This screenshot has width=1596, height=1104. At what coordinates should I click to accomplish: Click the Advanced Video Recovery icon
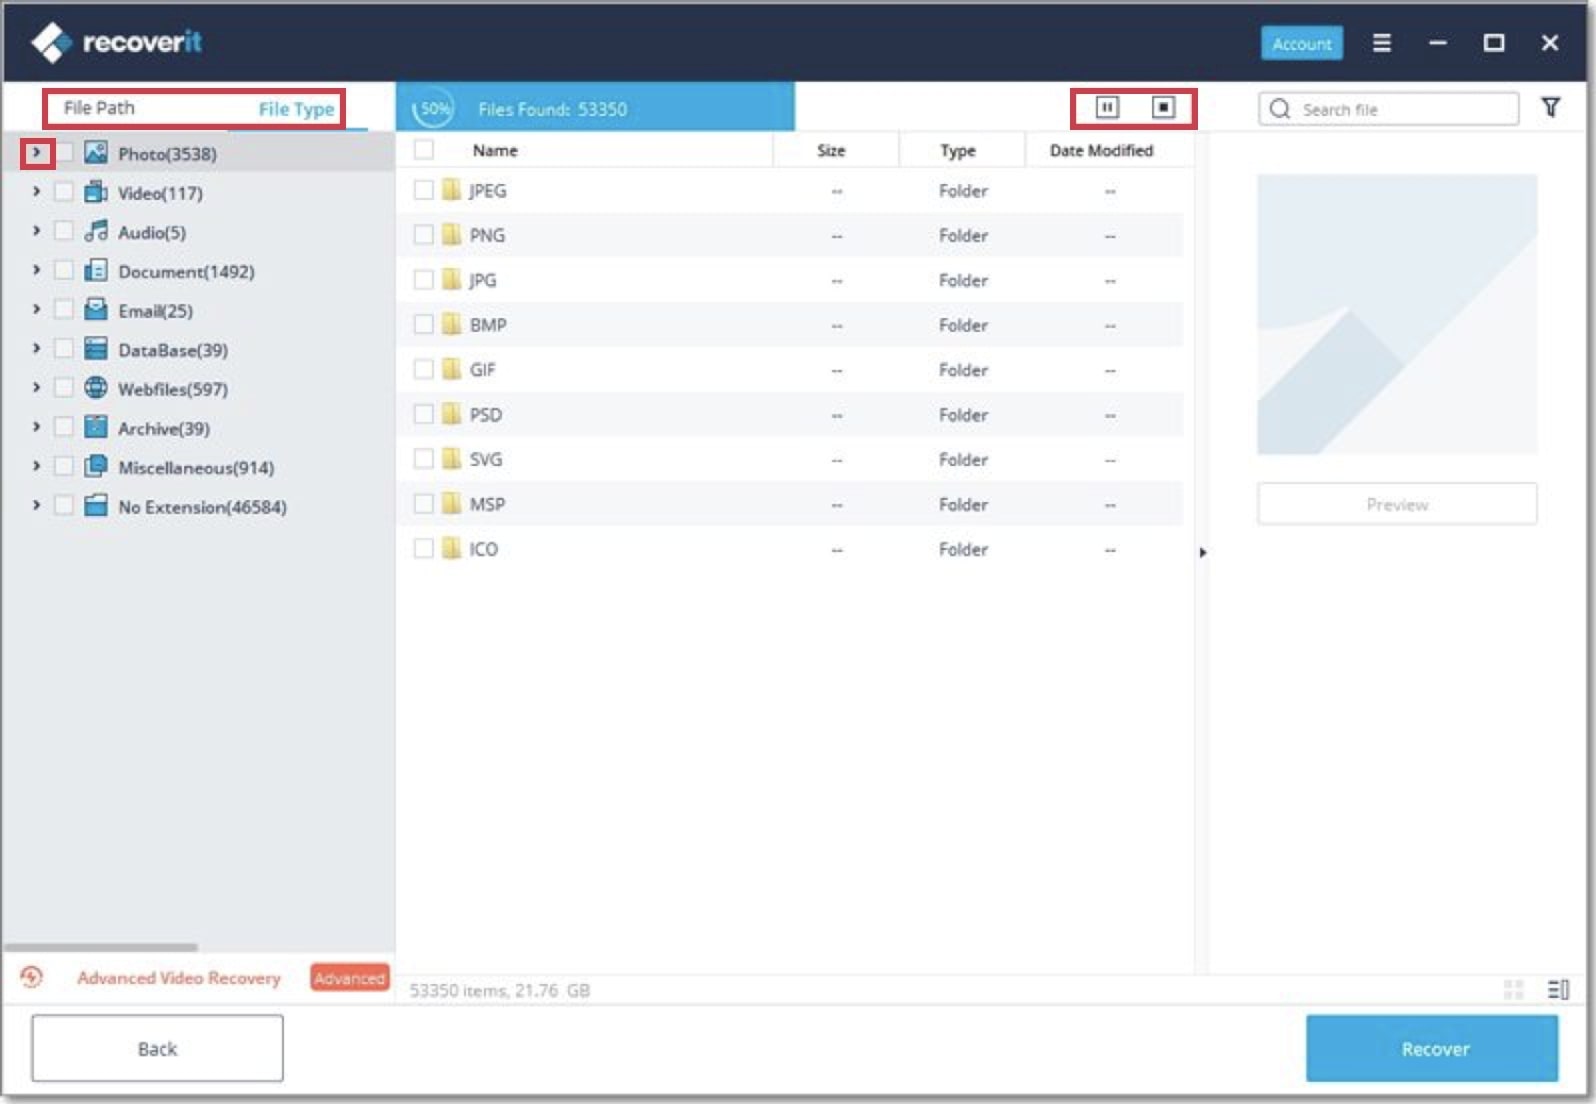32,977
